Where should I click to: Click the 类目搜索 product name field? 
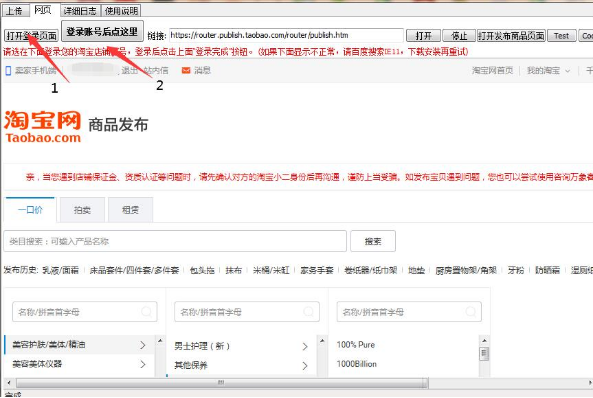175,241
